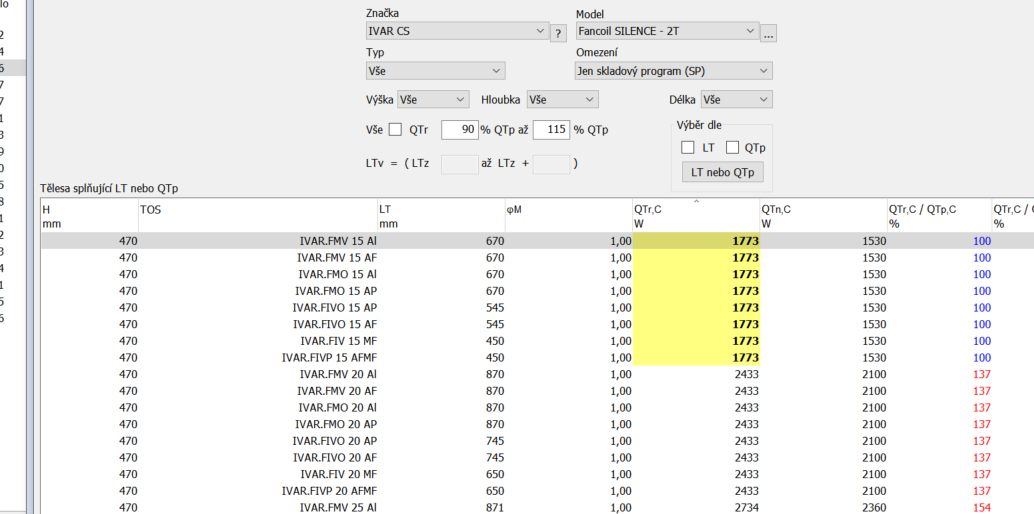Click the QTr,C / QTp,C % column header

click(940, 216)
